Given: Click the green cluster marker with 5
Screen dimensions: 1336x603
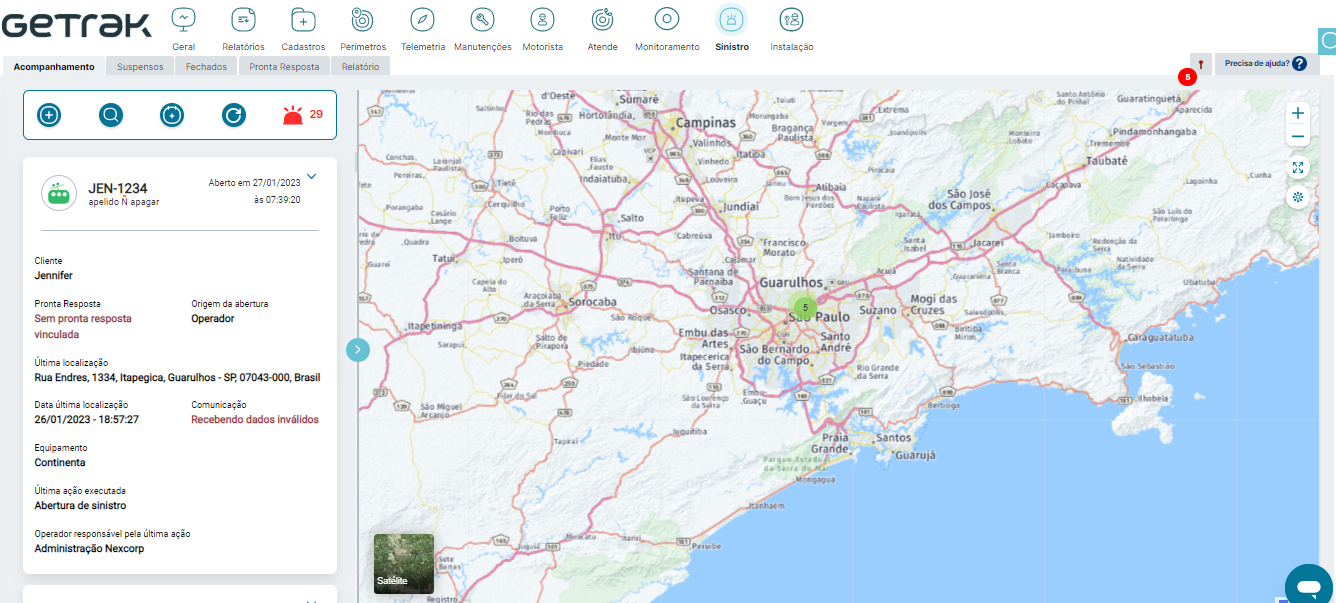Looking at the screenshot, I should click(804, 307).
